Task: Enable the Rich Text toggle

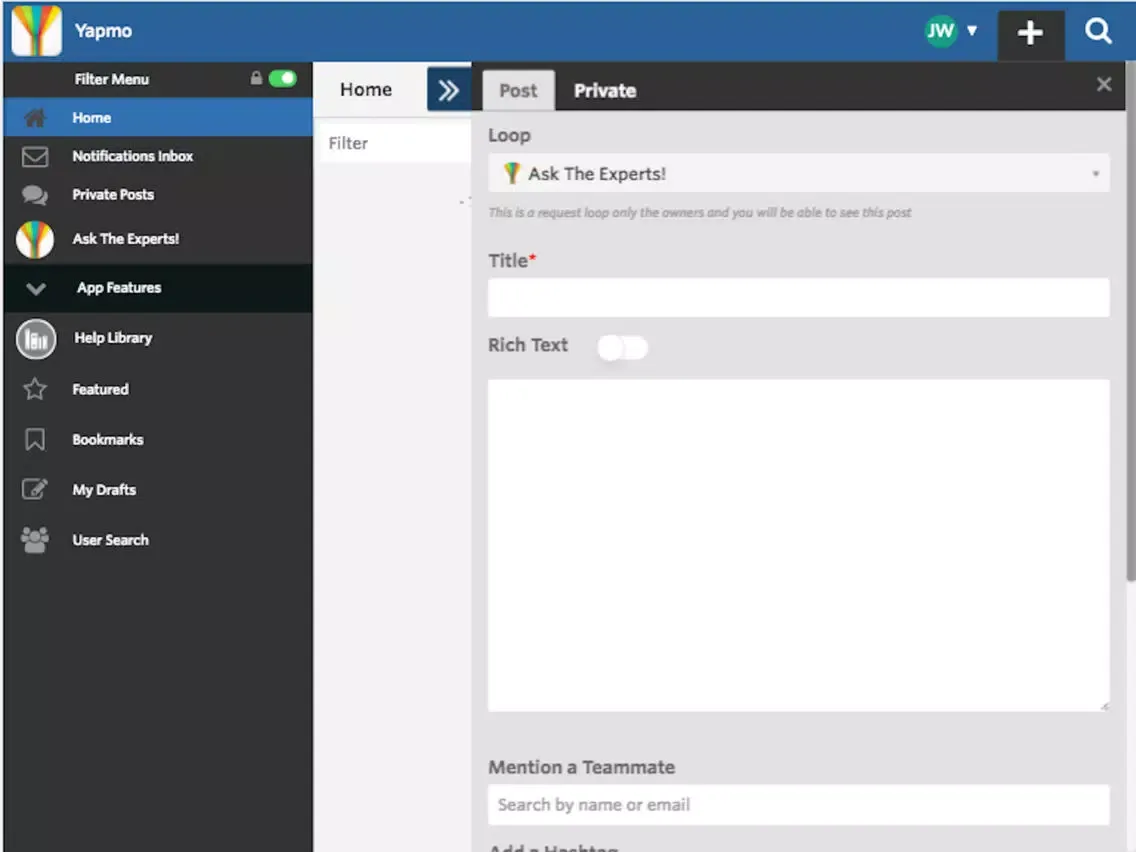Action: [x=622, y=348]
